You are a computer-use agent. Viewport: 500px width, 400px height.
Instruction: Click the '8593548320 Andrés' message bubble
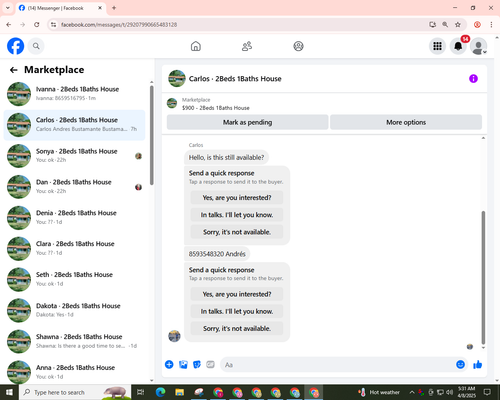click(217, 254)
